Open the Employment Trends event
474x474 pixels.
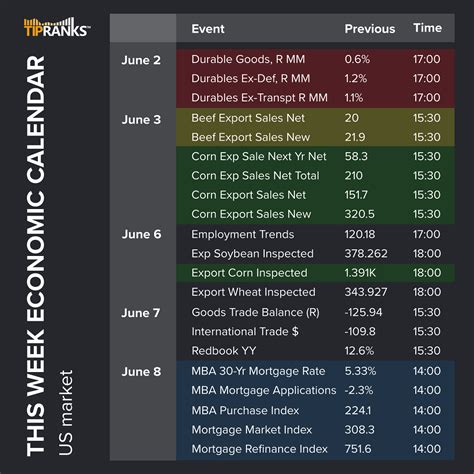point(243,234)
